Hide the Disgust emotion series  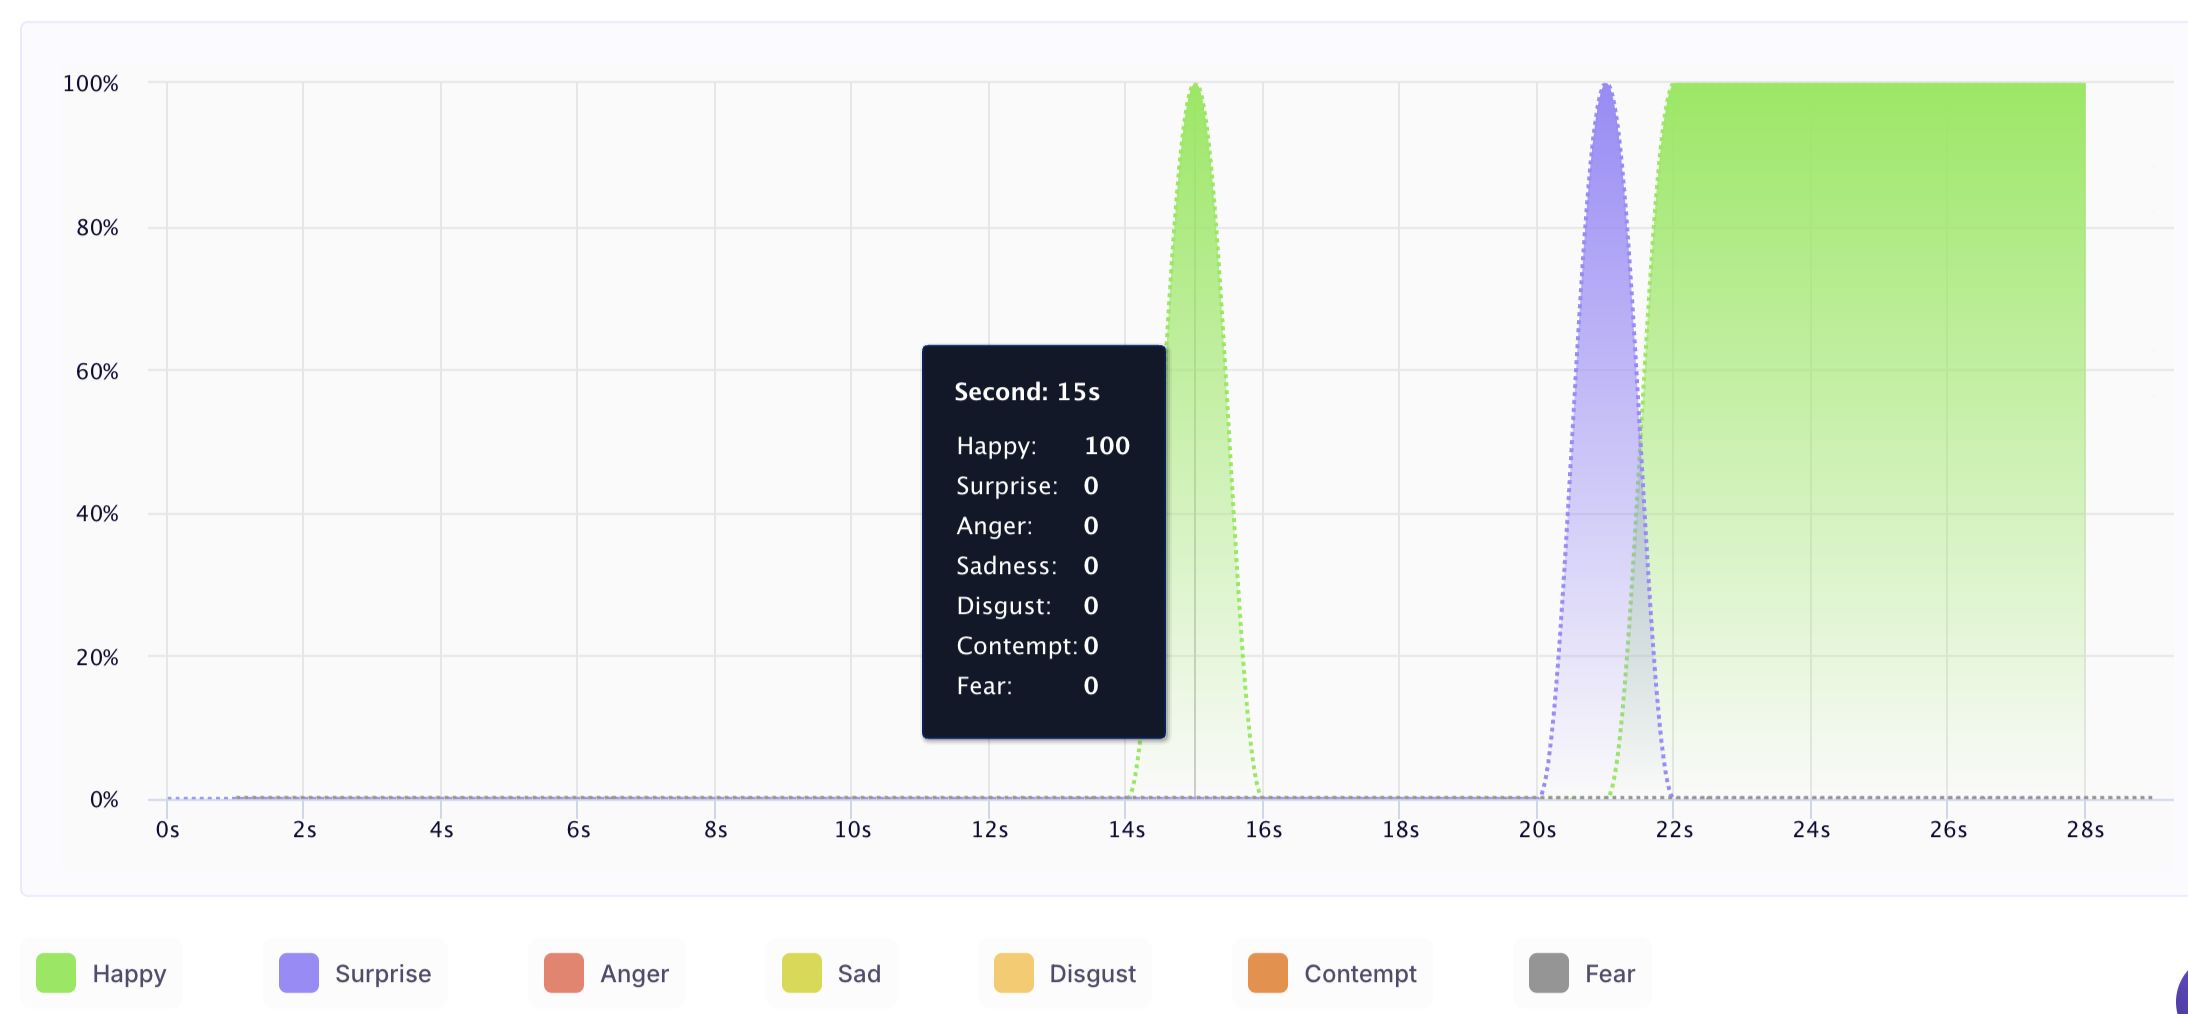point(1065,973)
